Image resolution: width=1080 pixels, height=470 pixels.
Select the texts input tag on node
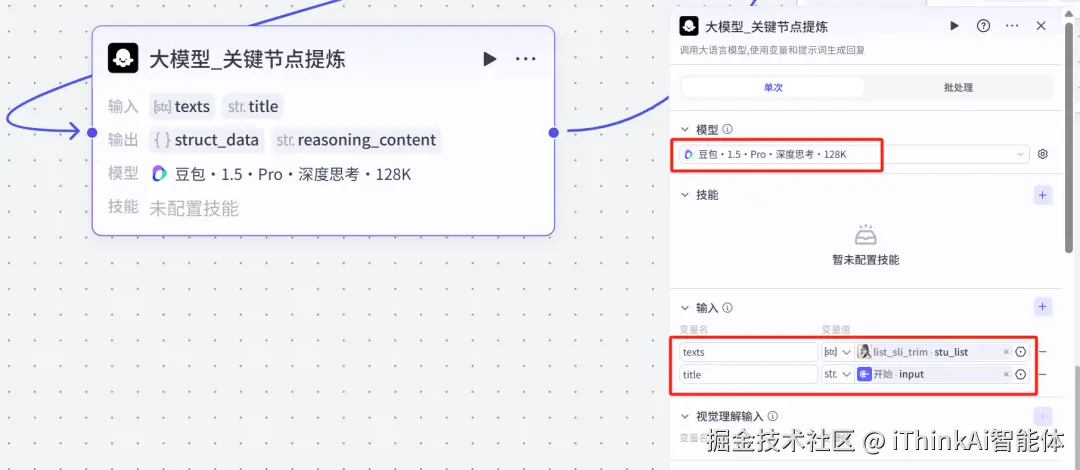pyautogui.click(x=182, y=107)
